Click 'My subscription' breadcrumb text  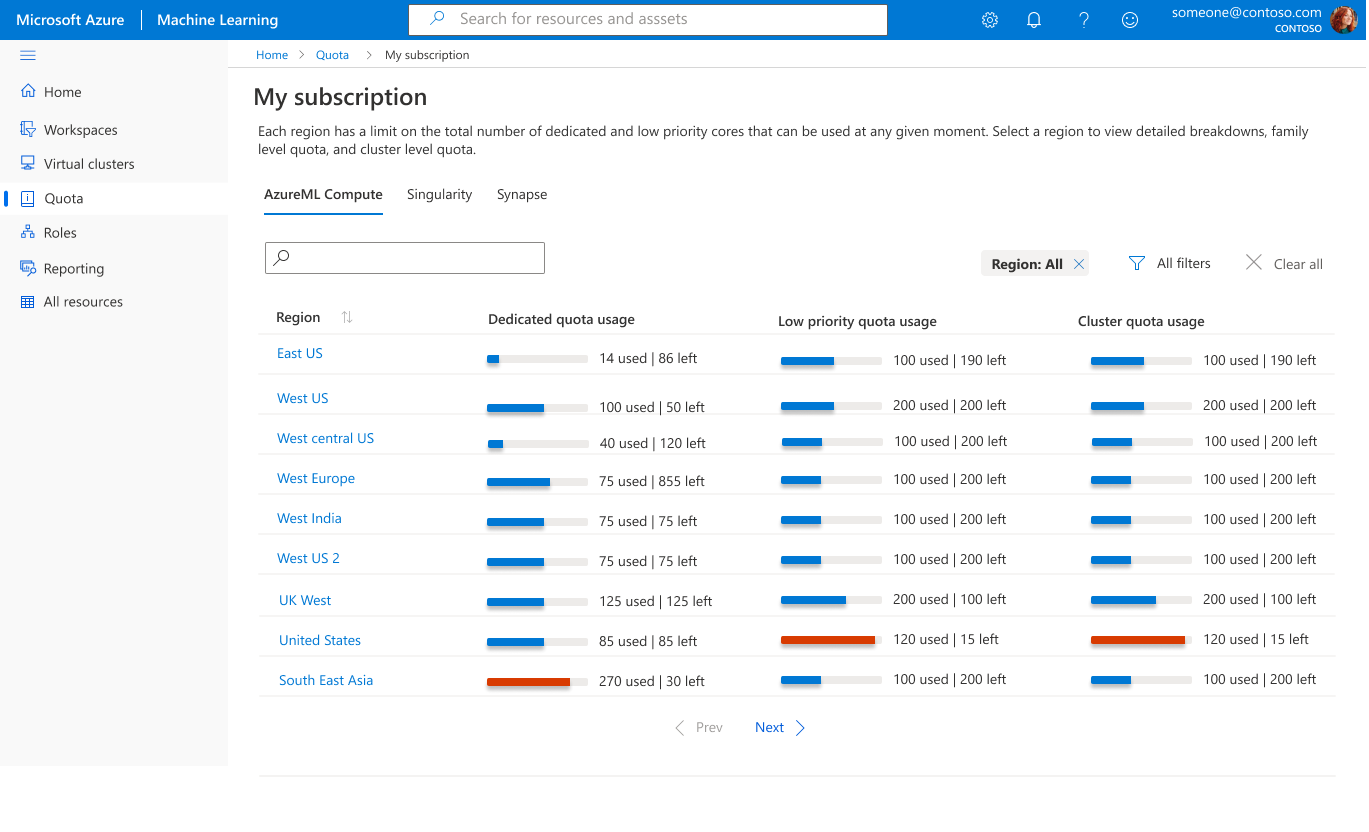[x=427, y=55]
